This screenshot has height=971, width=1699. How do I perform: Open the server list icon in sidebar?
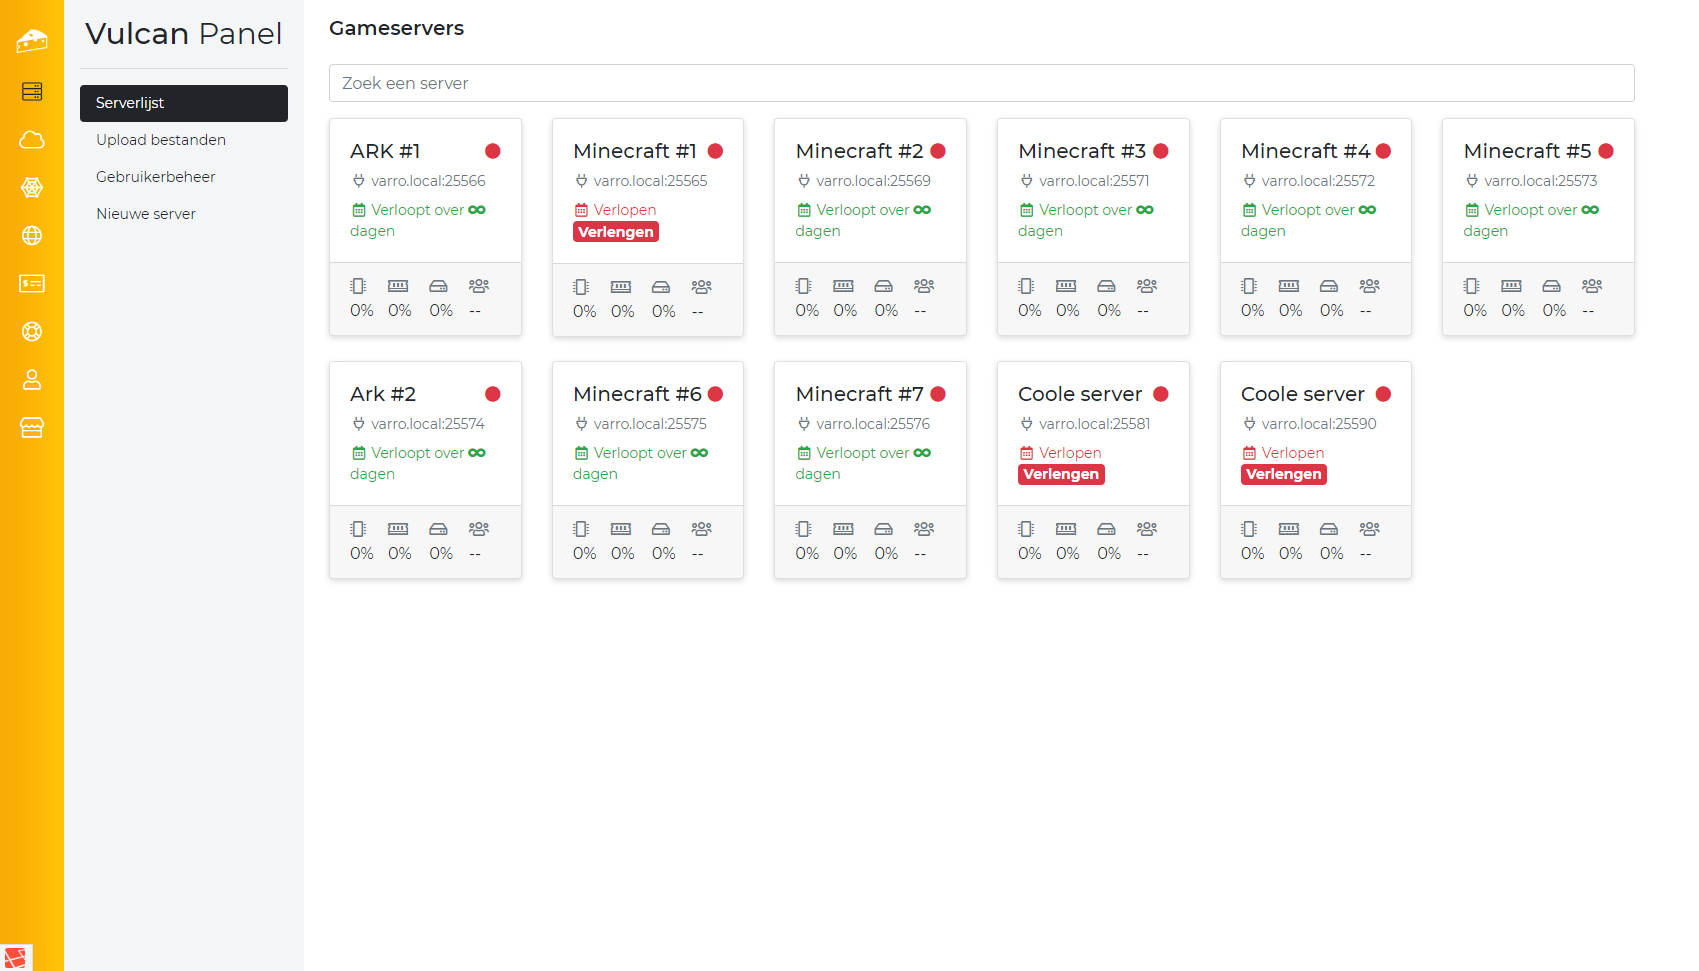[32, 92]
